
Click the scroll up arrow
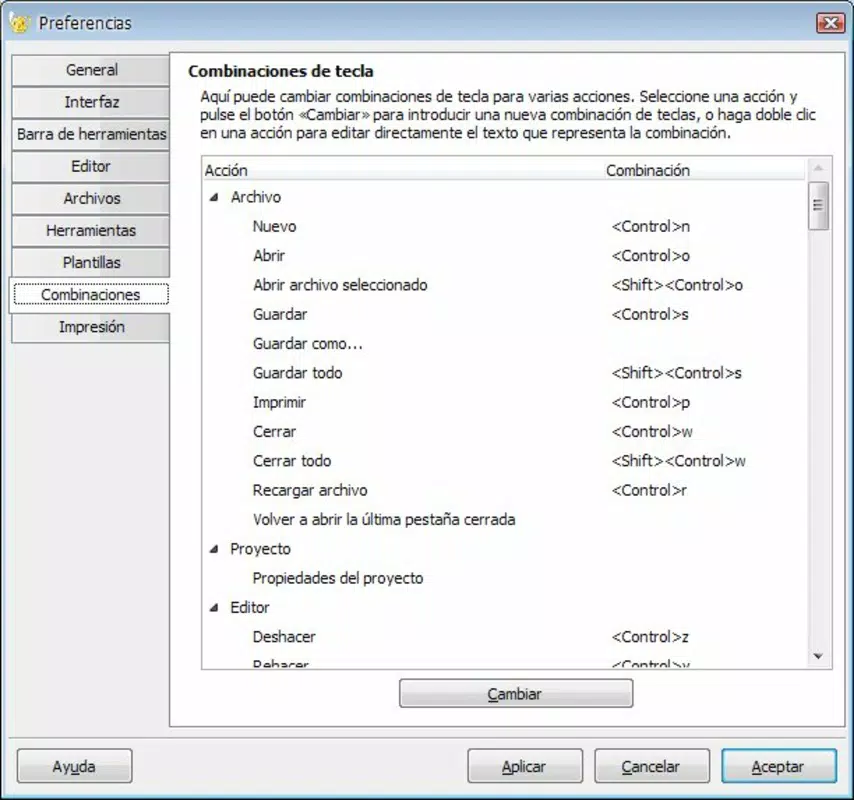click(x=818, y=168)
